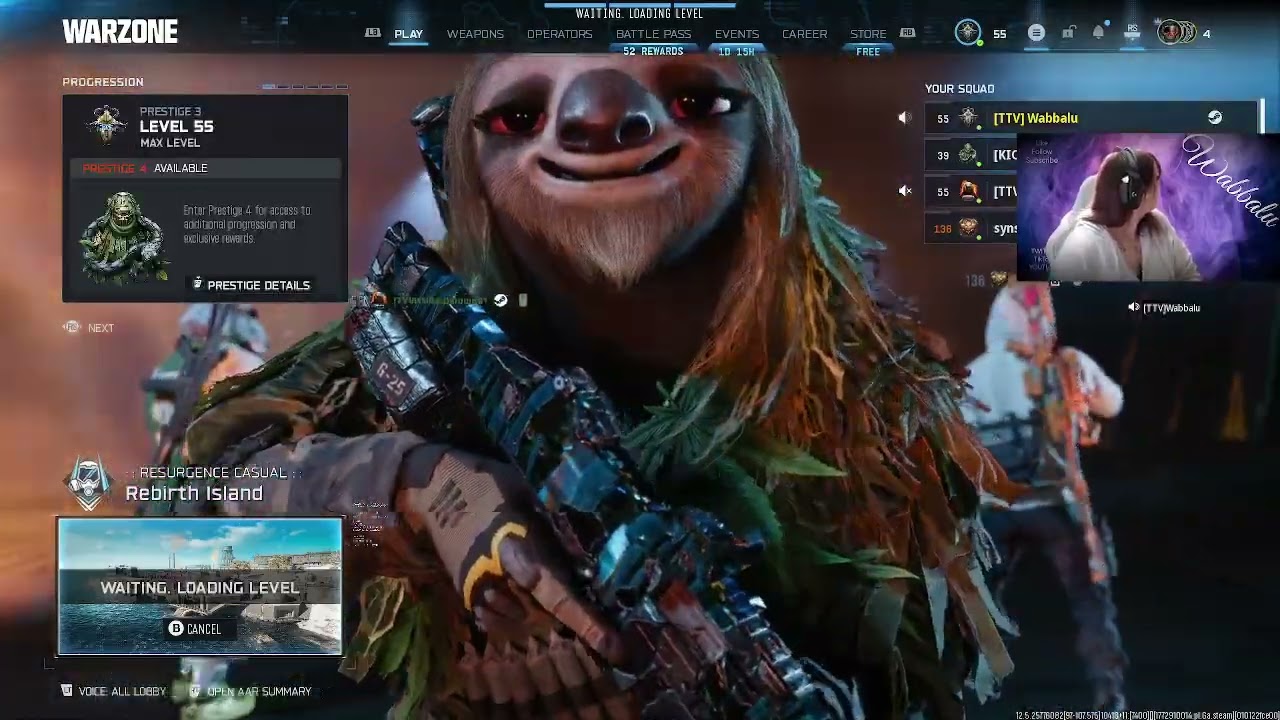
Task: Open Prestige Details
Action: pos(251,285)
